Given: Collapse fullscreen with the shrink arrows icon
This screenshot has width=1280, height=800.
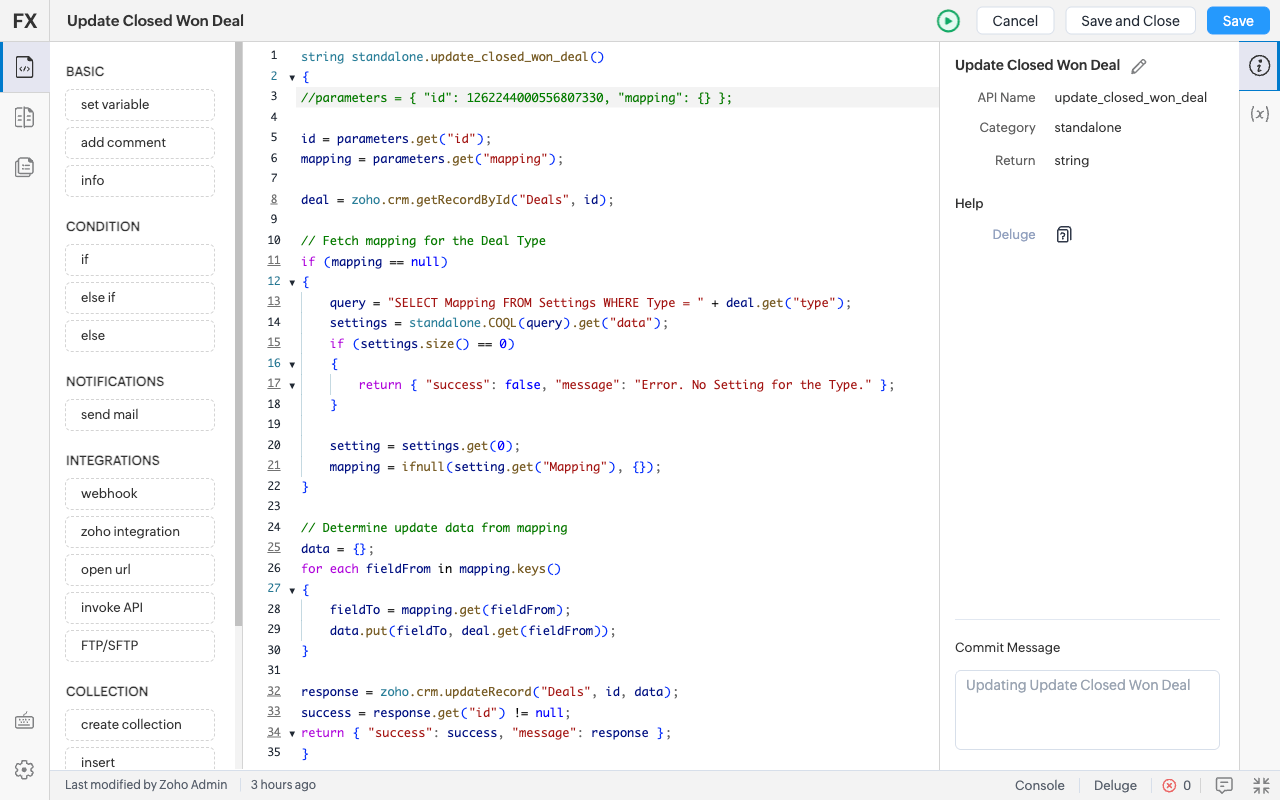Looking at the screenshot, I should [x=1261, y=786].
